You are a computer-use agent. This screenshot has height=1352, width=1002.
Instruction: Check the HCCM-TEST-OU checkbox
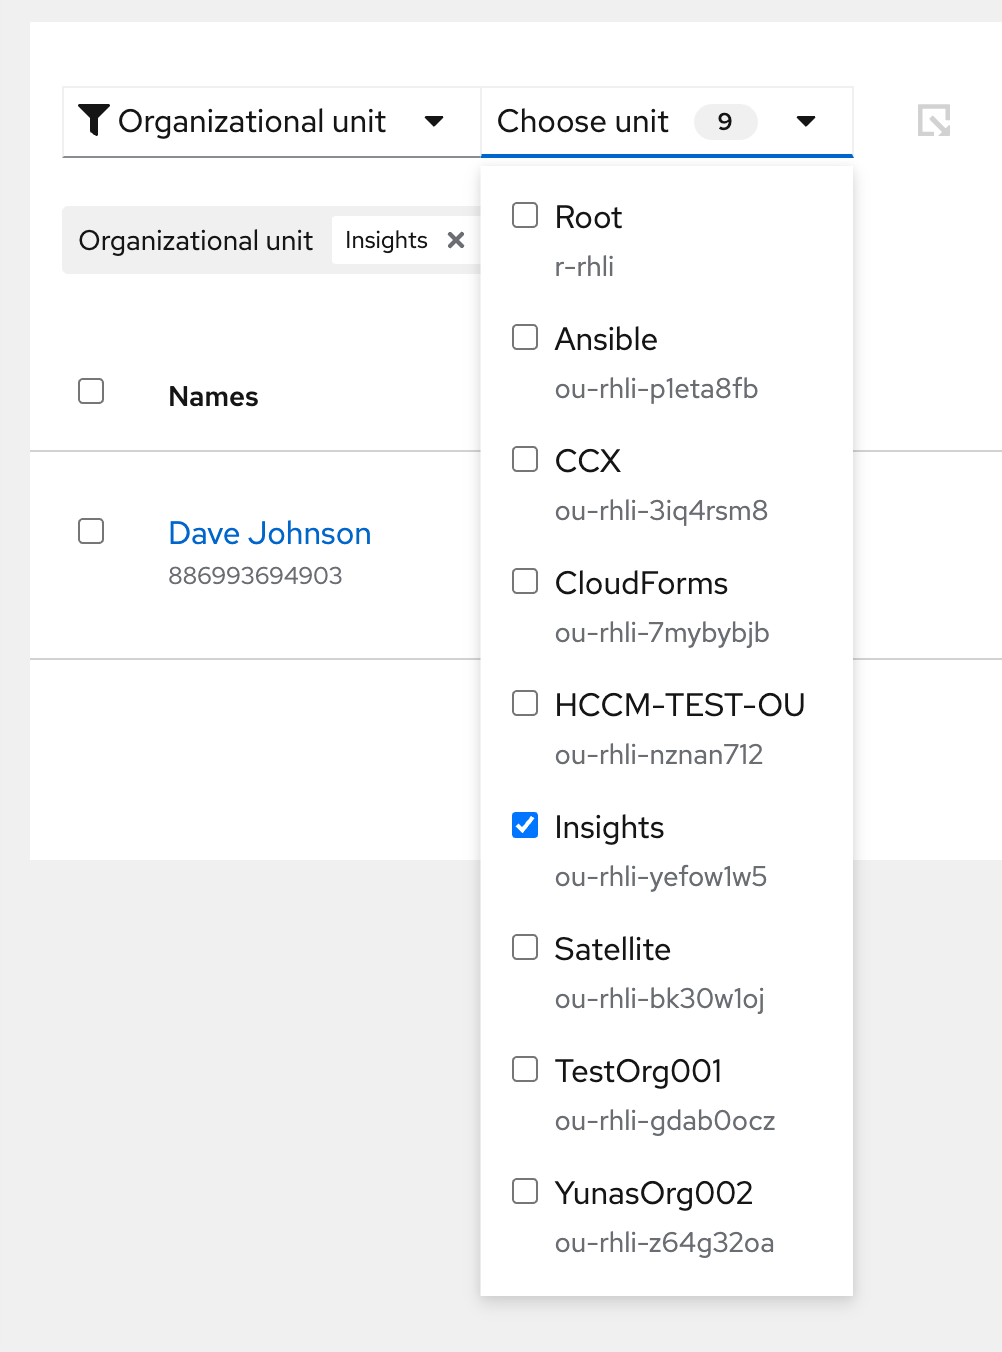[x=525, y=703]
